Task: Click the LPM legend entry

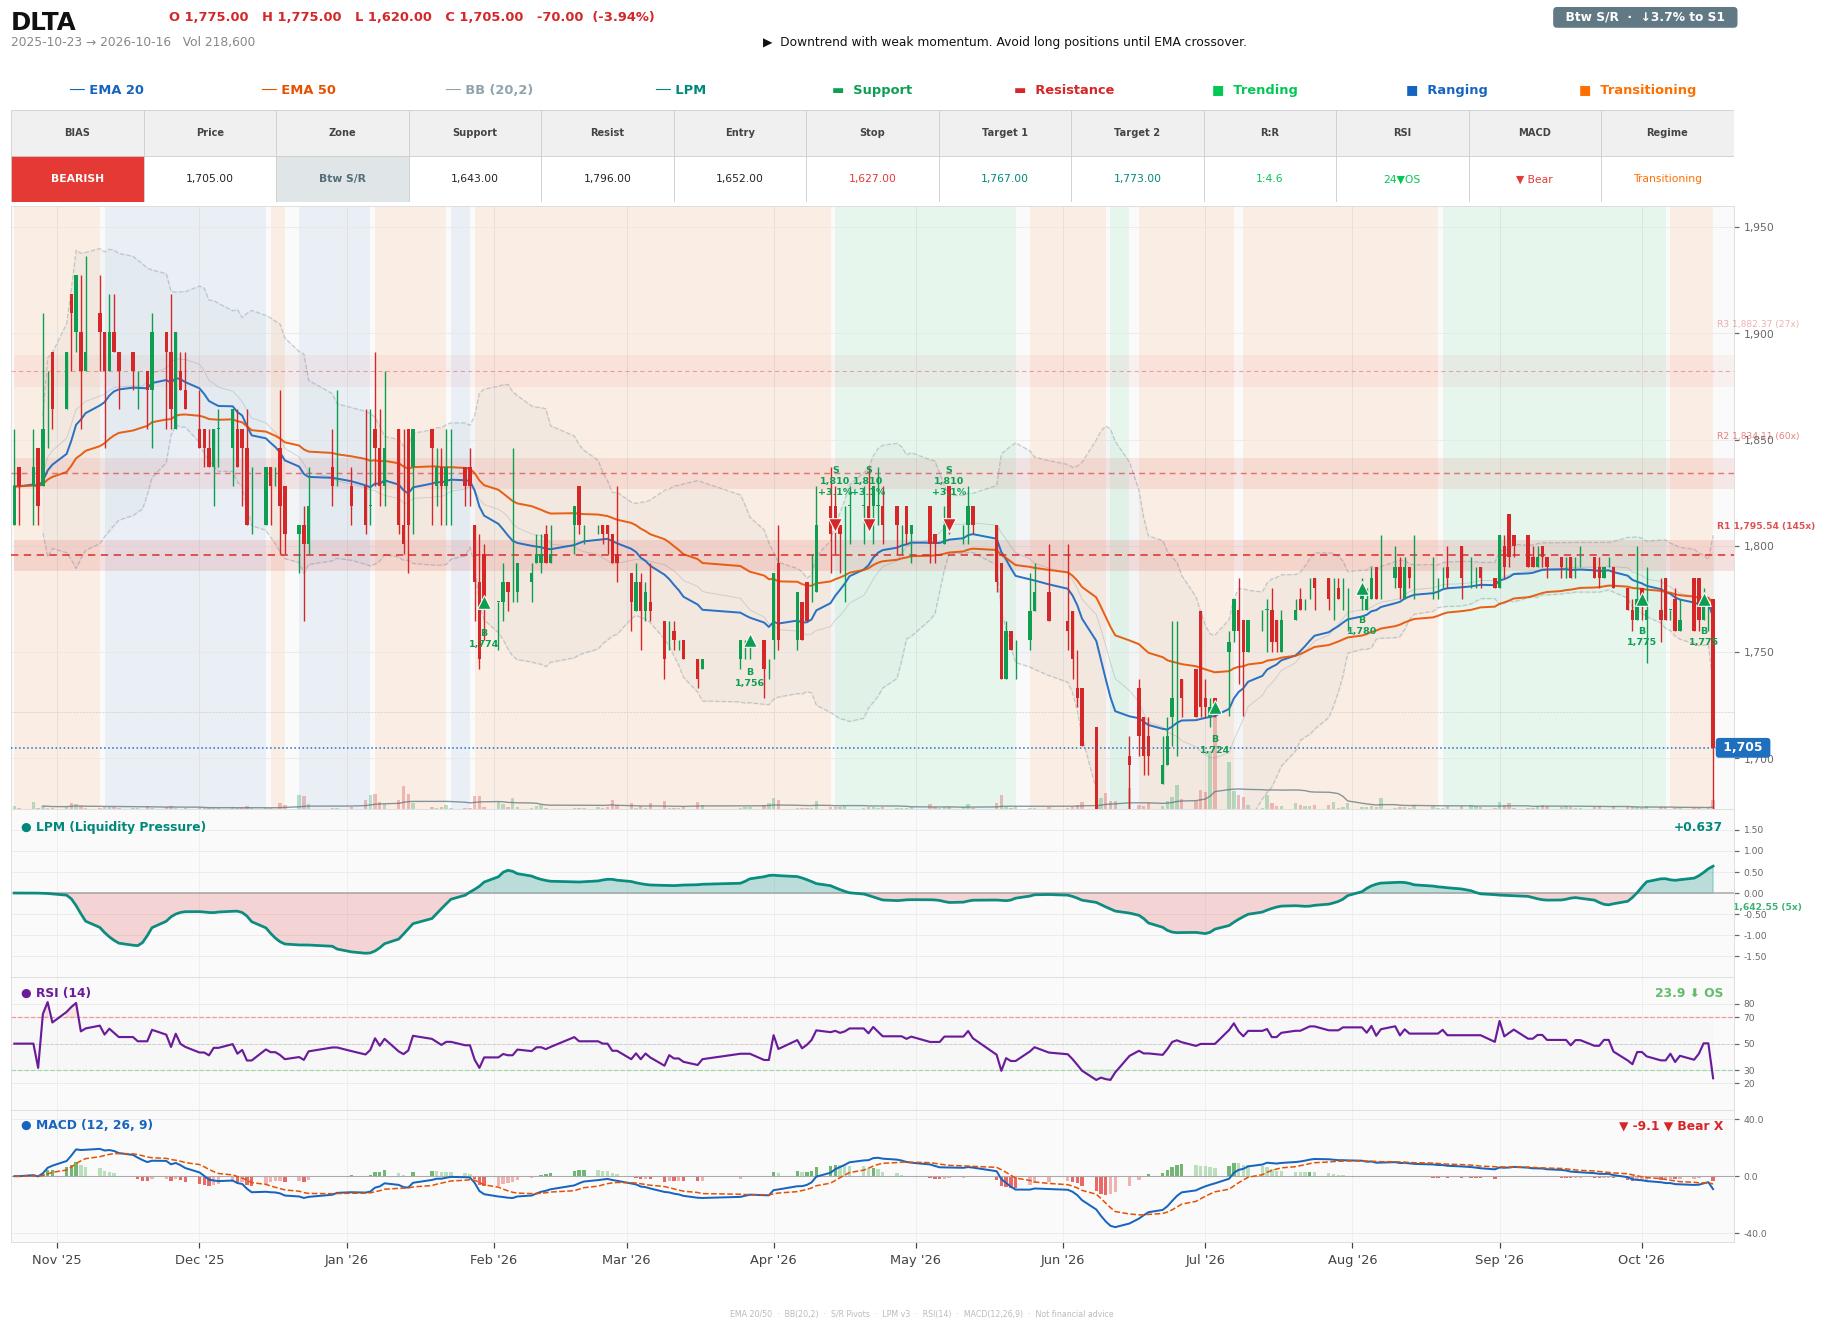Action: (680, 90)
